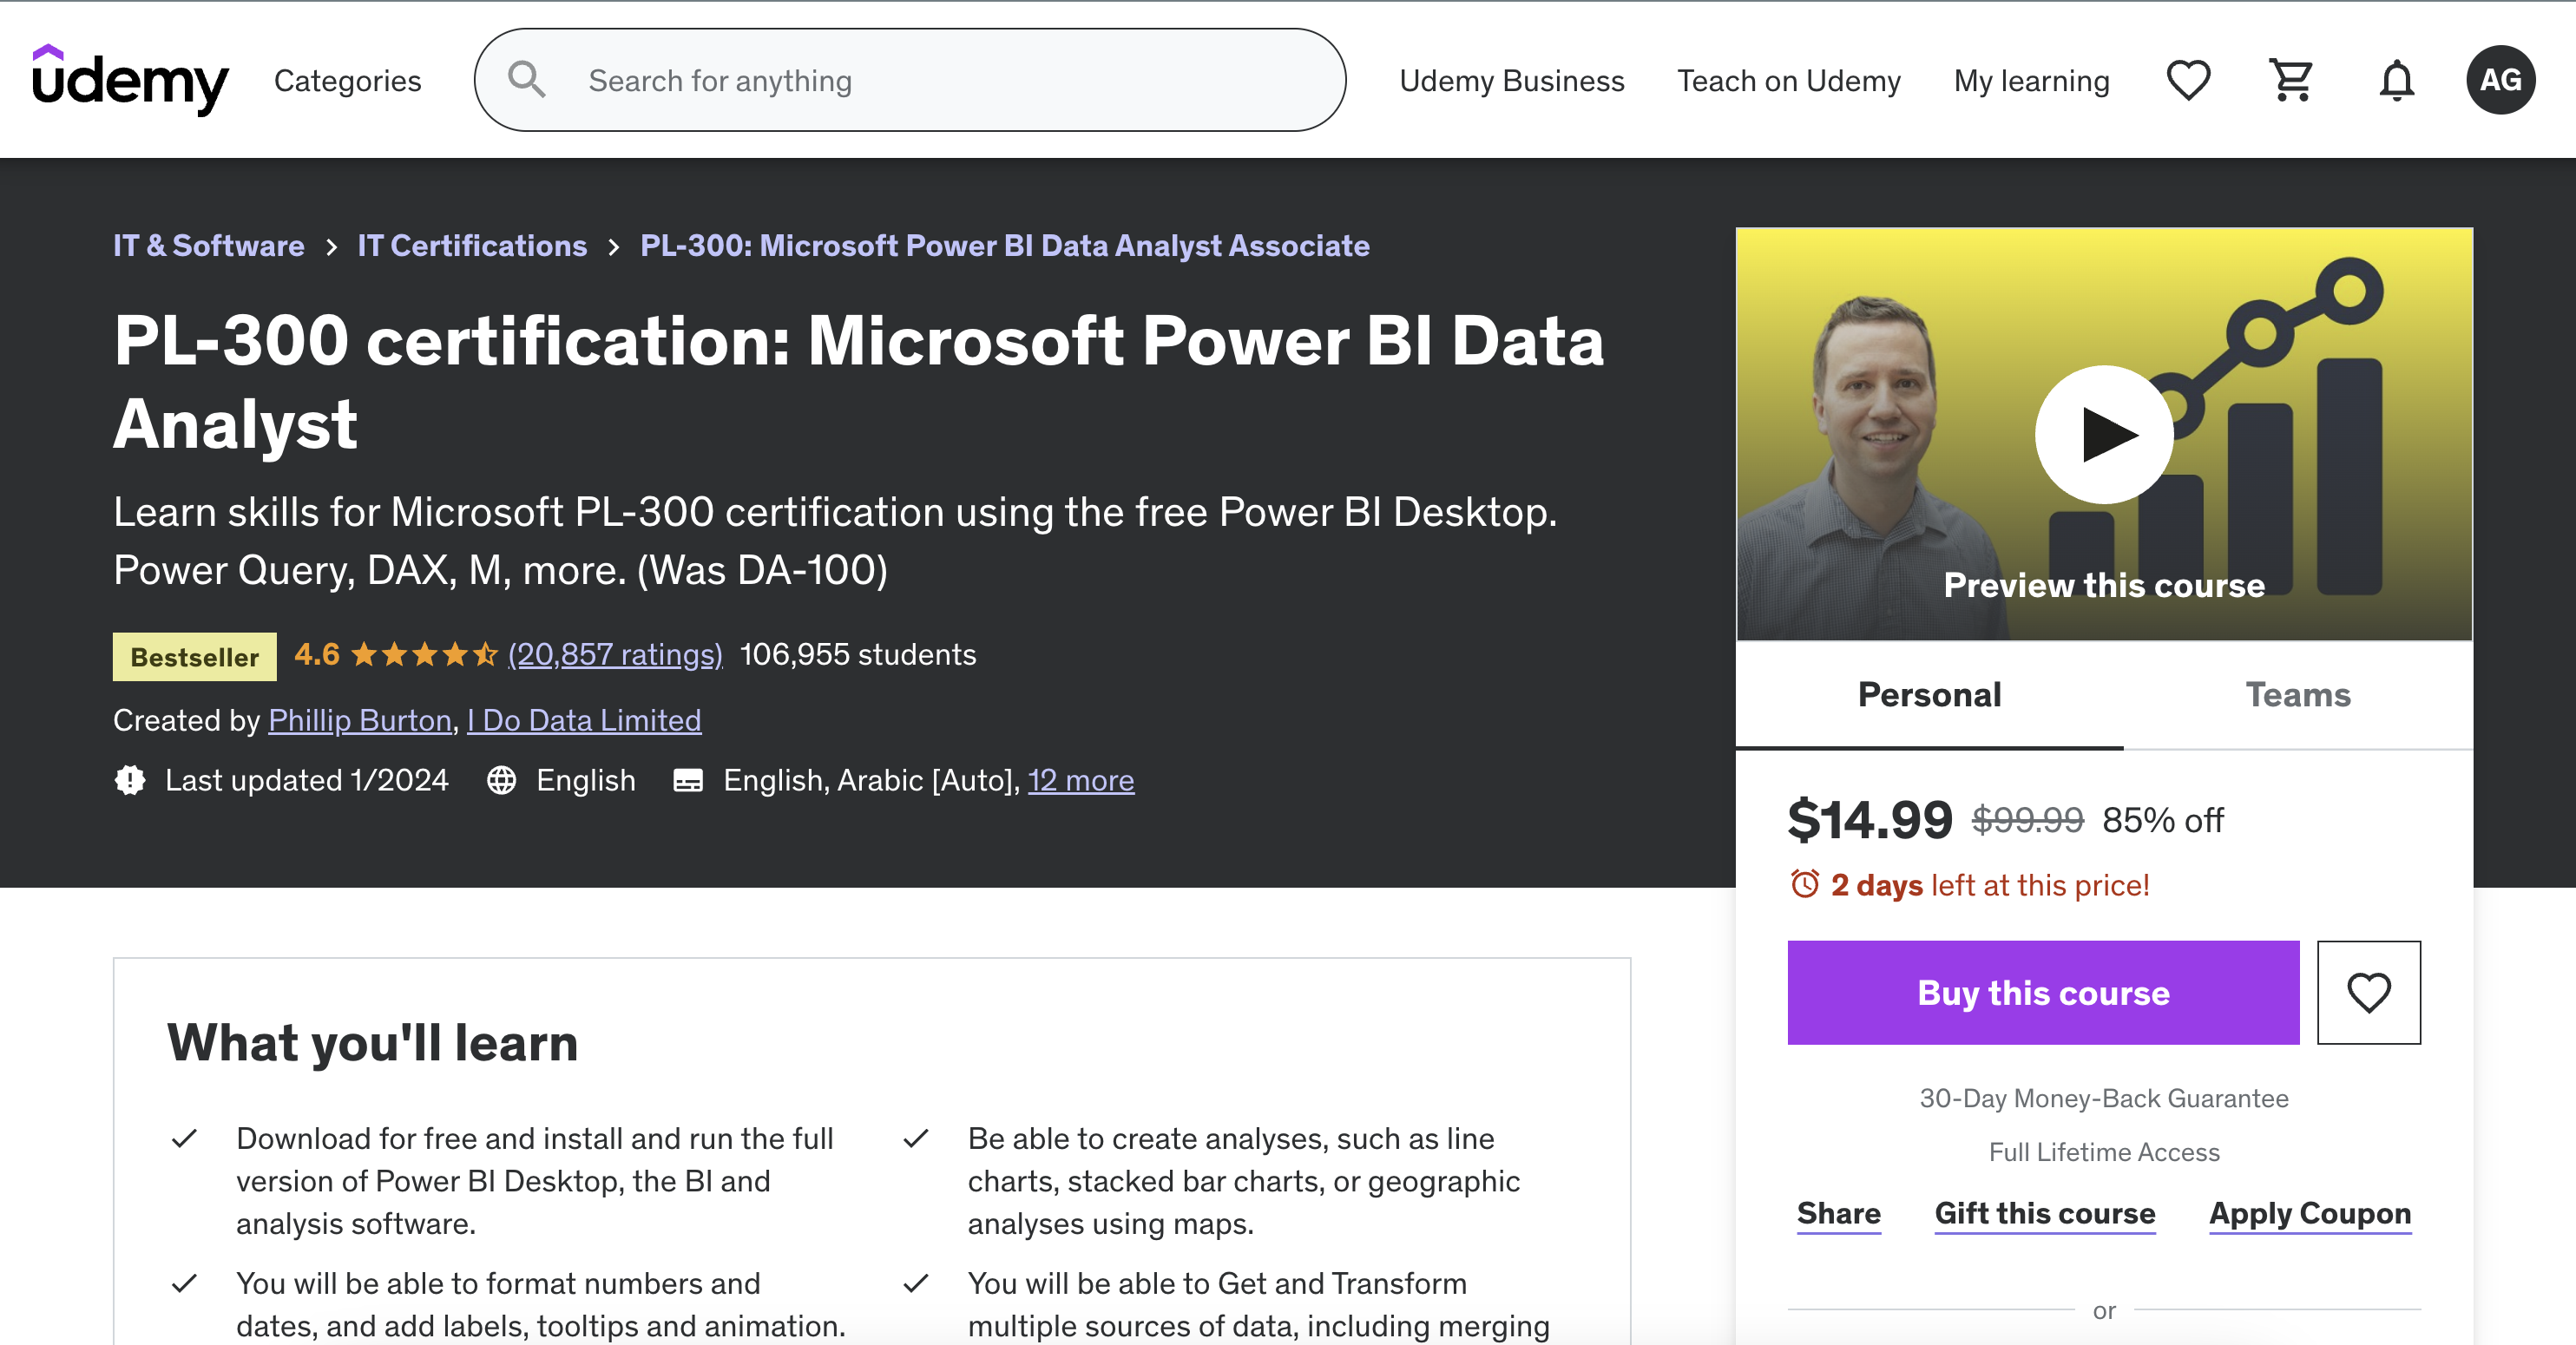
Task: Click the Search for anything field
Action: 909,80
